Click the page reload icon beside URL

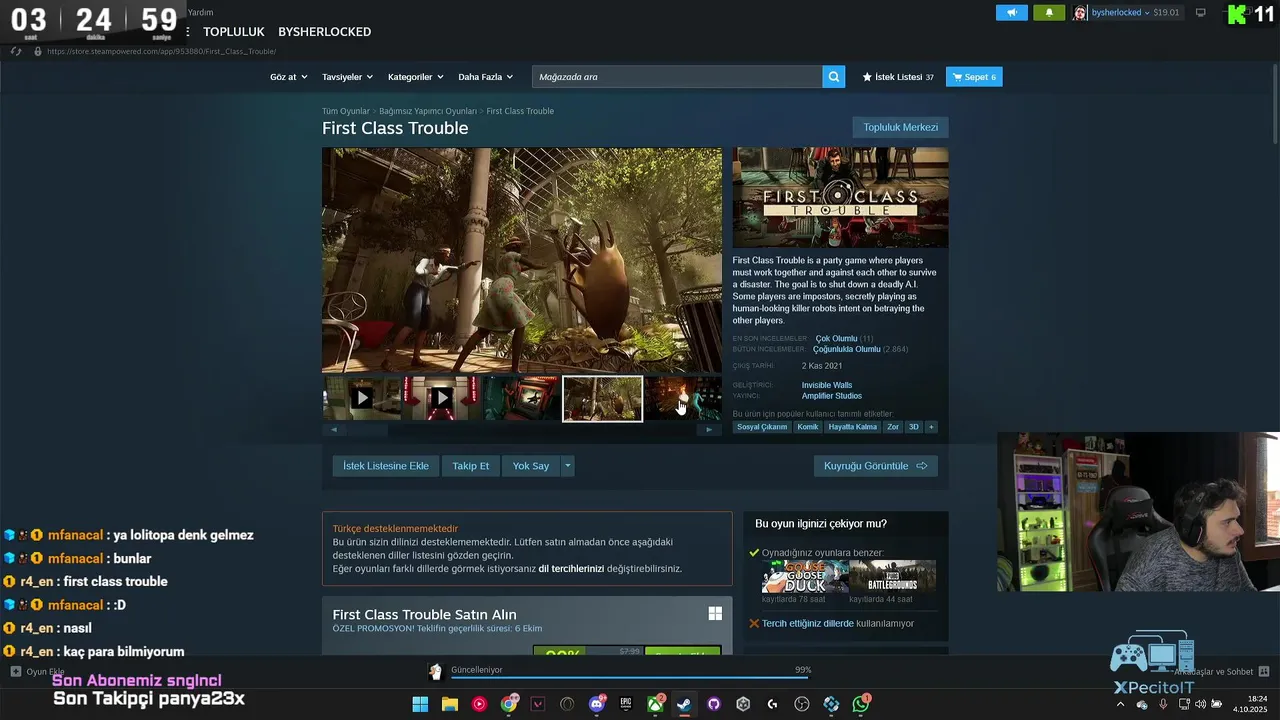click(x=16, y=51)
